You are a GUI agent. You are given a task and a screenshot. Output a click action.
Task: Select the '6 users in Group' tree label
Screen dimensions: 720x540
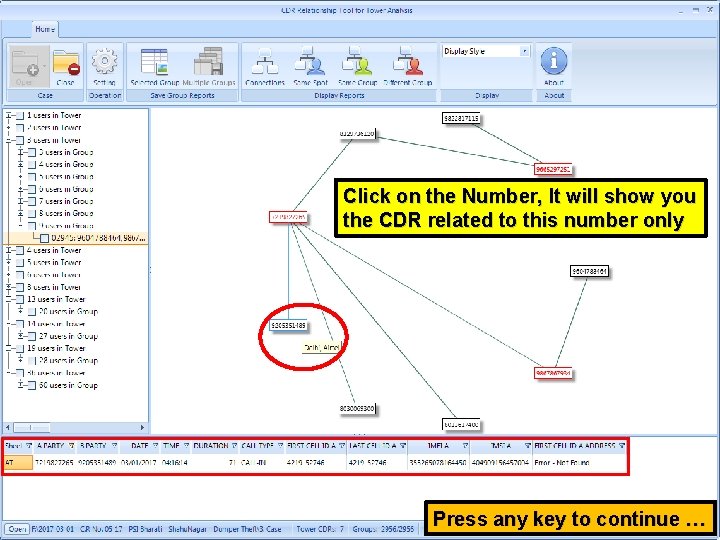66,189
